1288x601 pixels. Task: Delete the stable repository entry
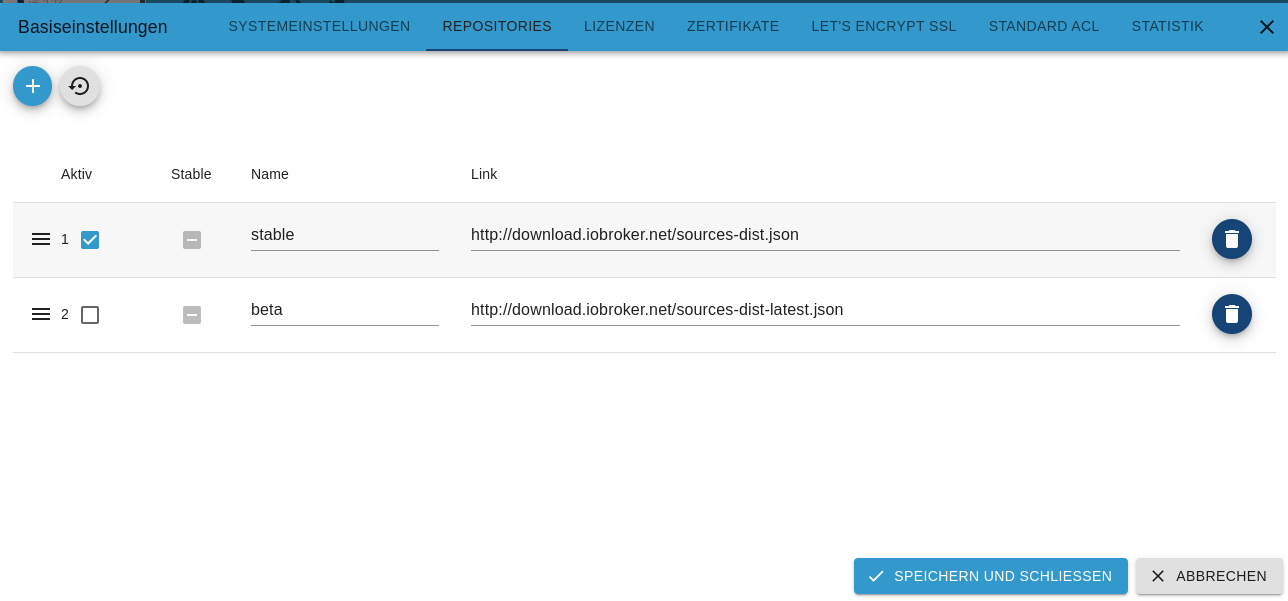click(x=1232, y=239)
